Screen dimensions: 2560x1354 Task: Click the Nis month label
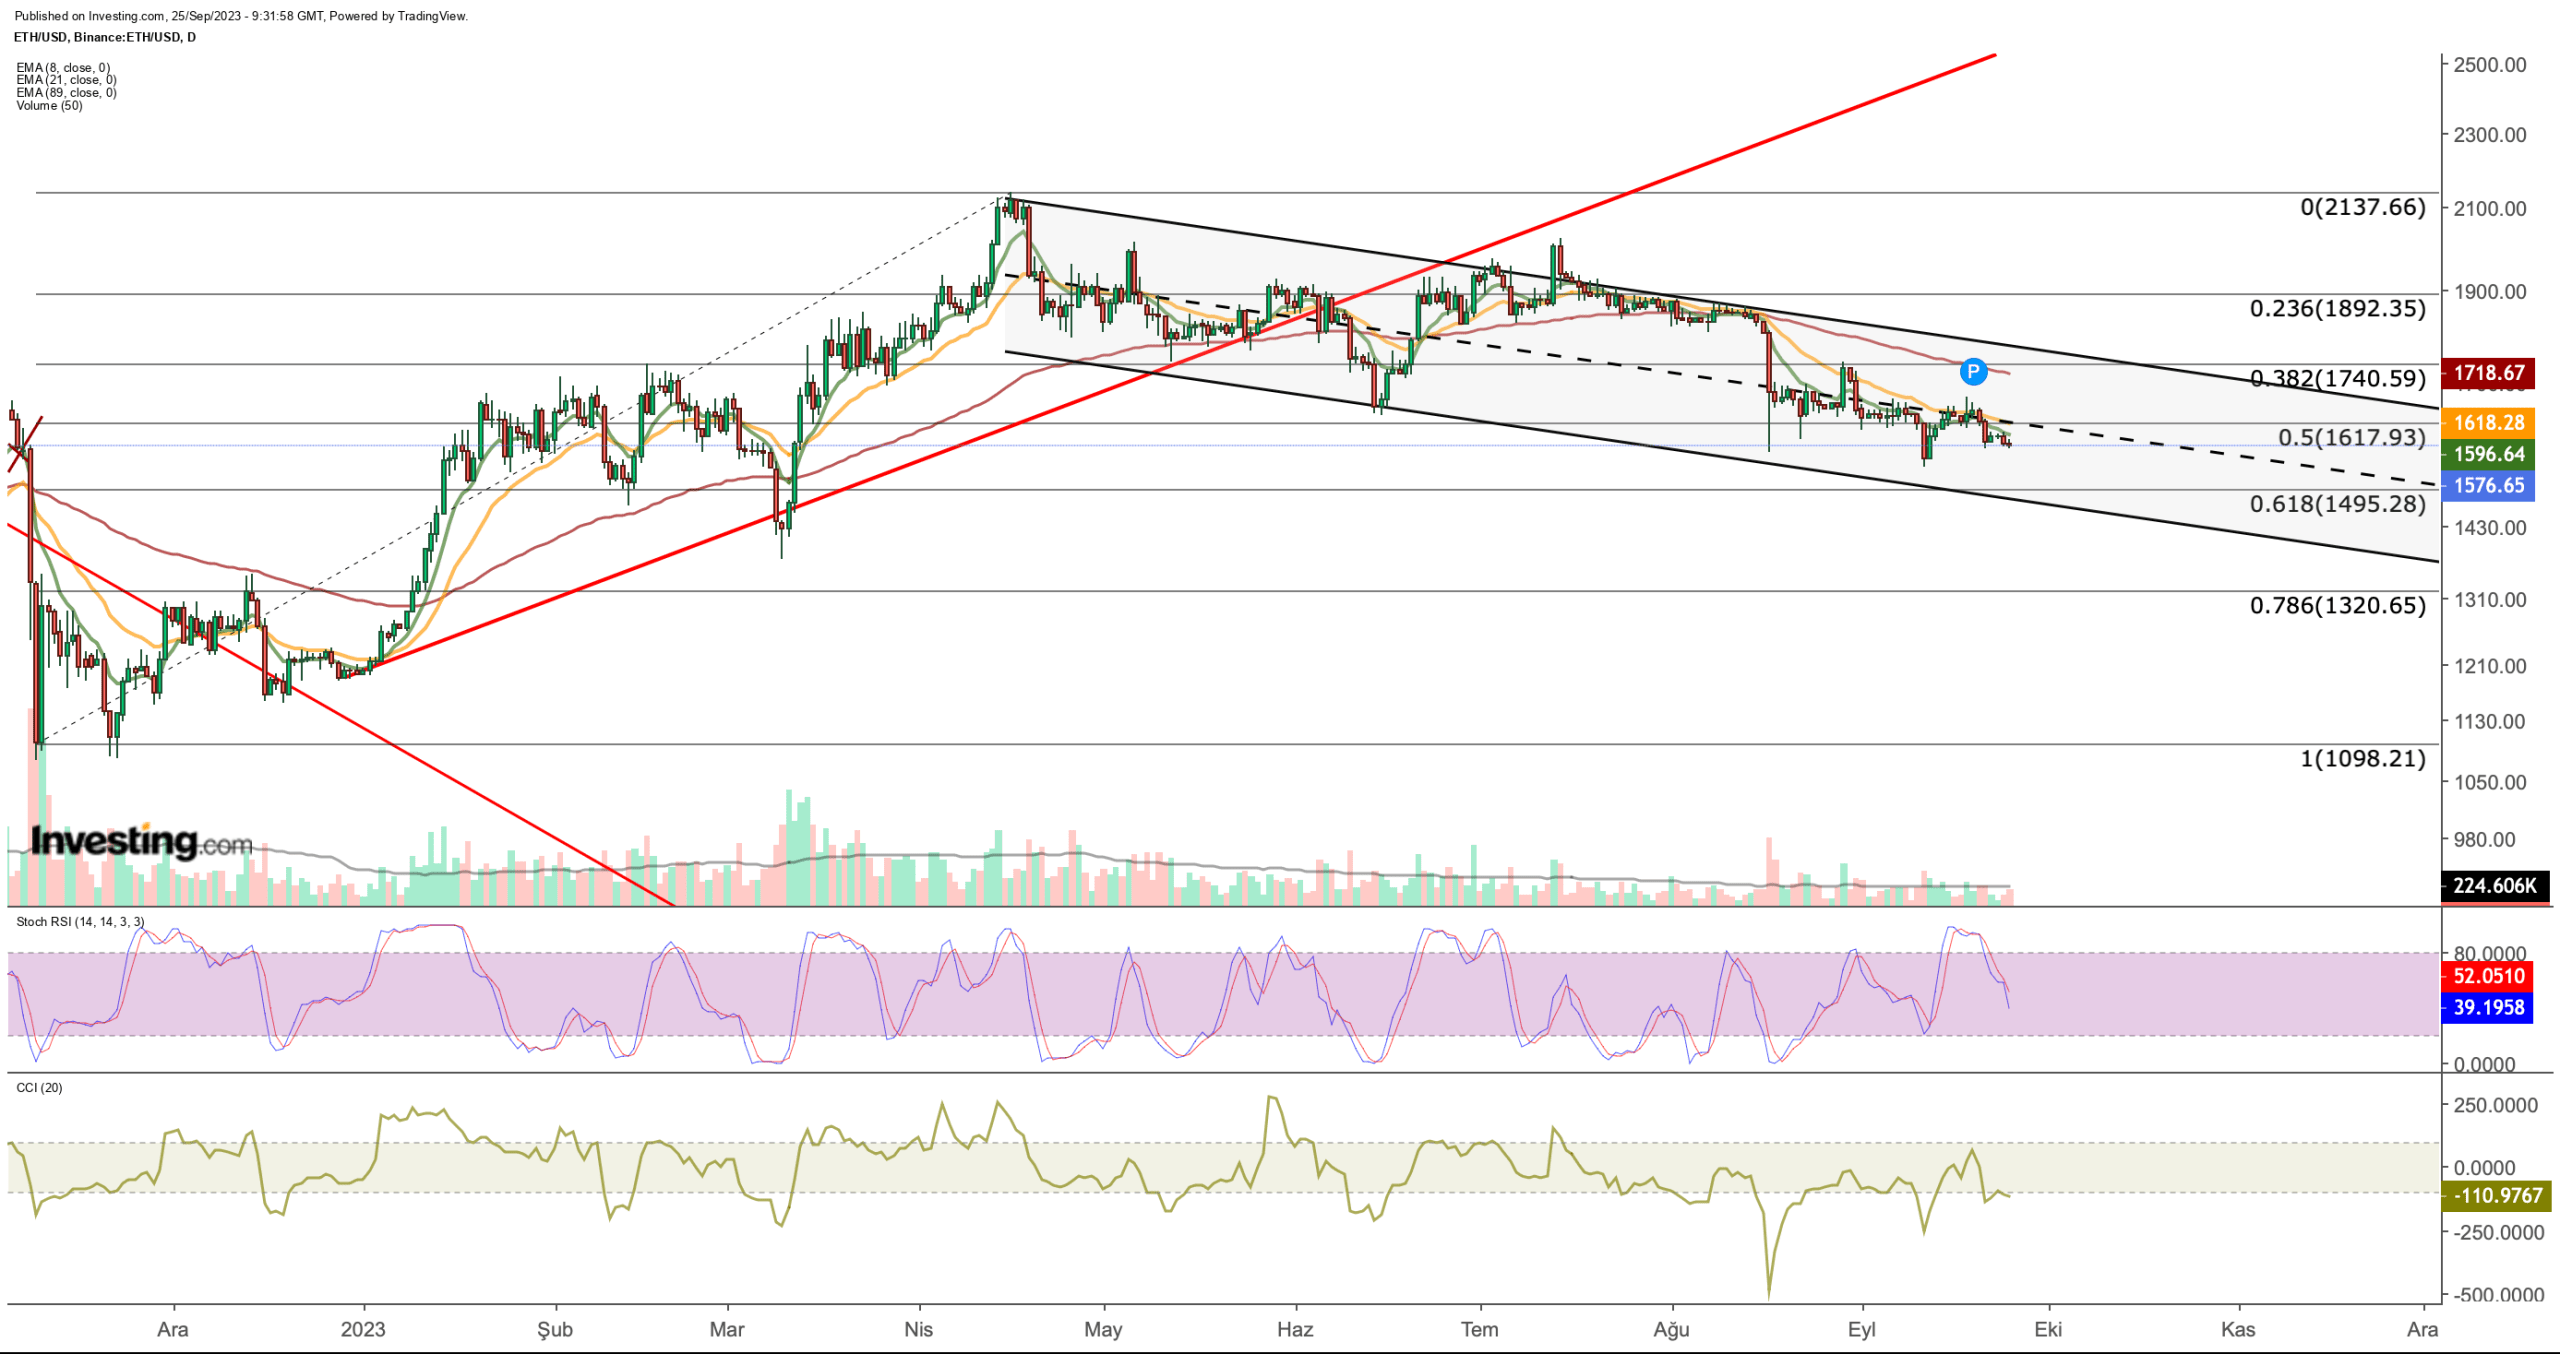pyautogui.click(x=918, y=1329)
